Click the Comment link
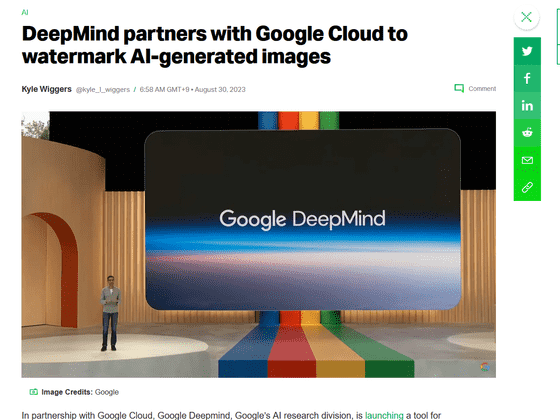This screenshot has height=420, width=560. (x=482, y=89)
